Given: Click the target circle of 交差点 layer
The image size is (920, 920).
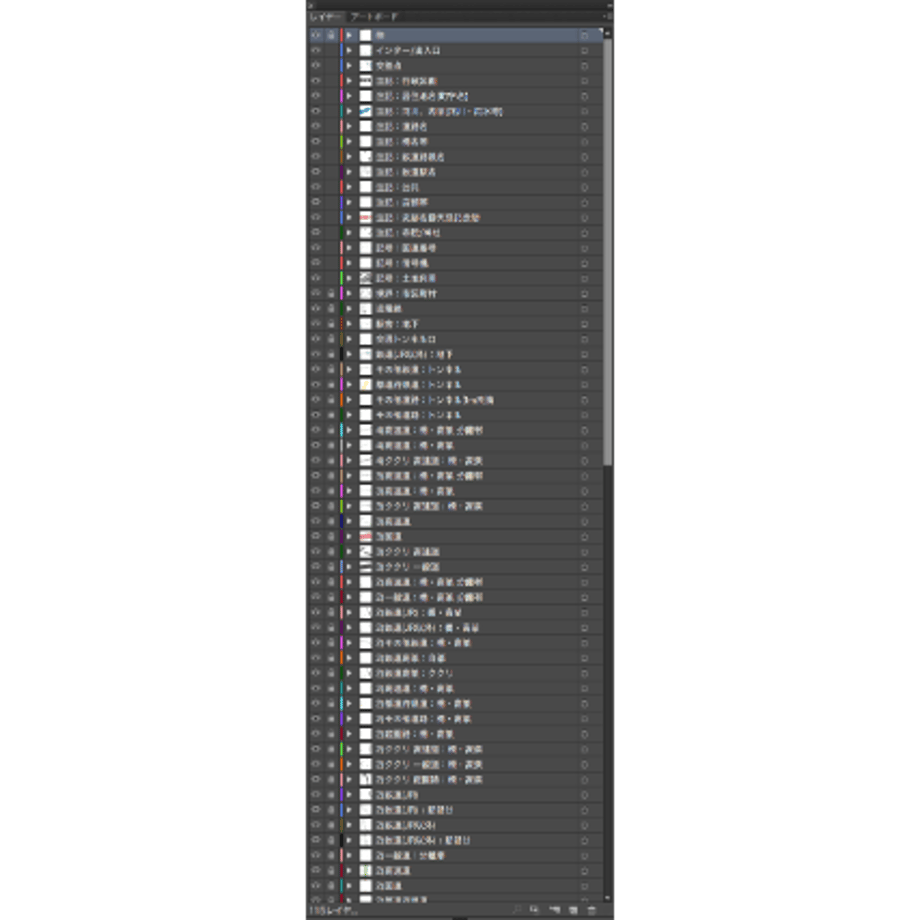Looking at the screenshot, I should coord(584,66).
